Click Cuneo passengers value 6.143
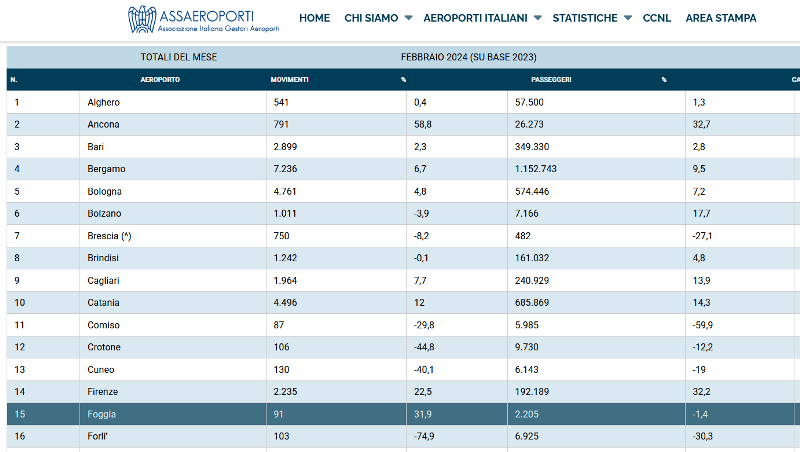Viewport: 800px width, 452px height. pyautogui.click(x=527, y=369)
